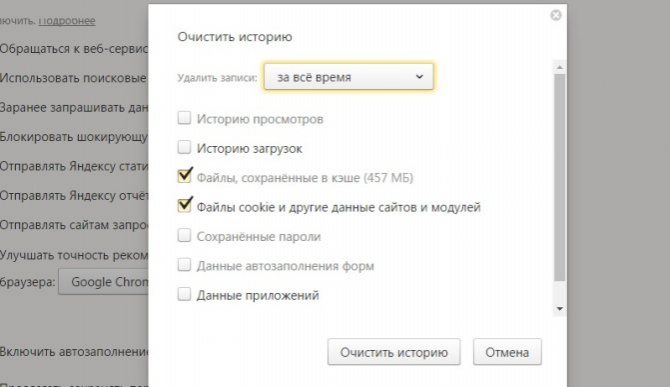Uncheck 'Файлы, сохранённые в кэше' checkbox
Screen dimensions: 670x387
pyautogui.click(x=184, y=176)
